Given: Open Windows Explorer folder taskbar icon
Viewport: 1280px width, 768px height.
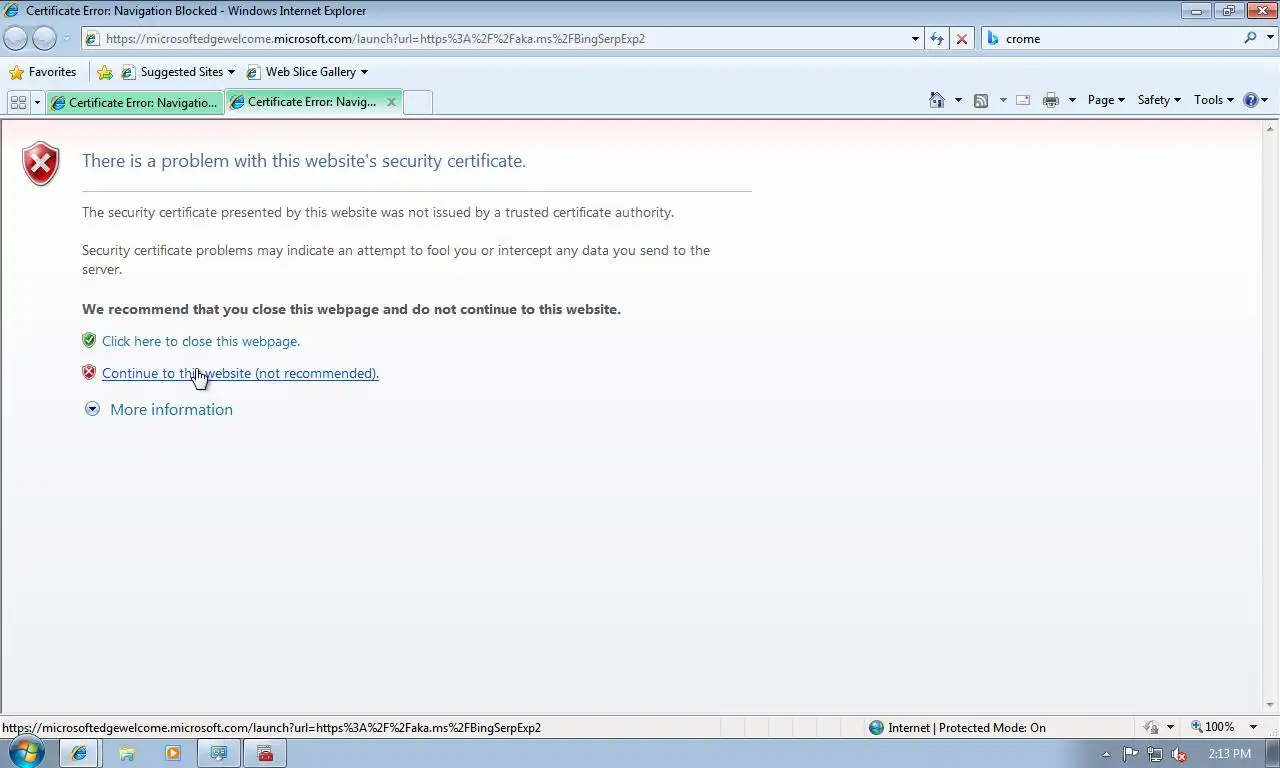Looking at the screenshot, I should tap(127, 754).
